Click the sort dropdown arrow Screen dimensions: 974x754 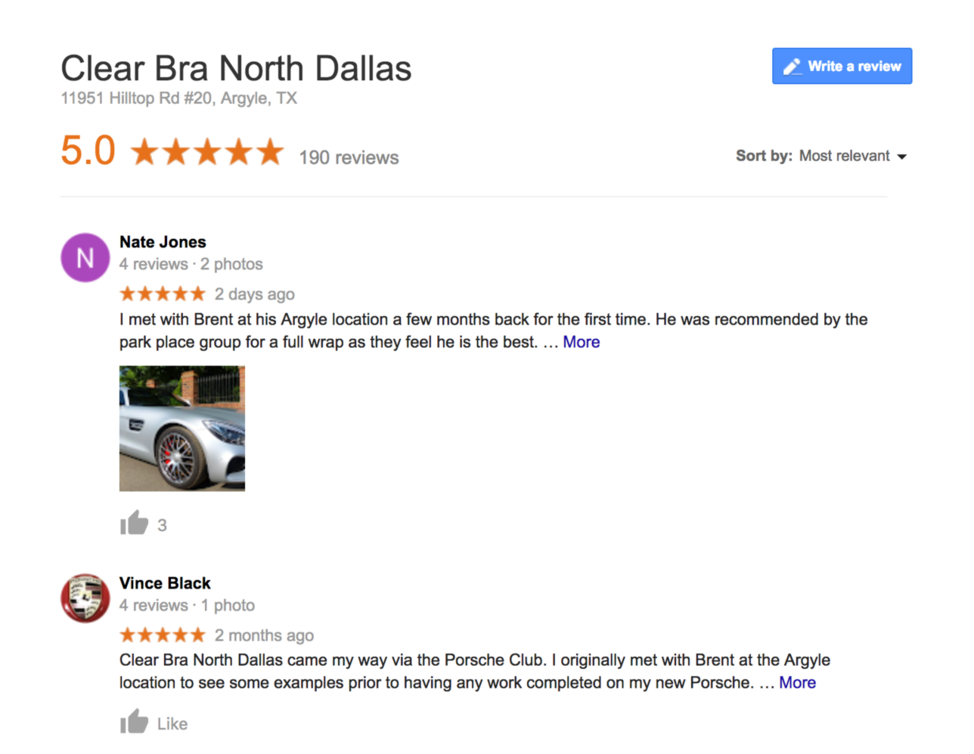pos(902,157)
